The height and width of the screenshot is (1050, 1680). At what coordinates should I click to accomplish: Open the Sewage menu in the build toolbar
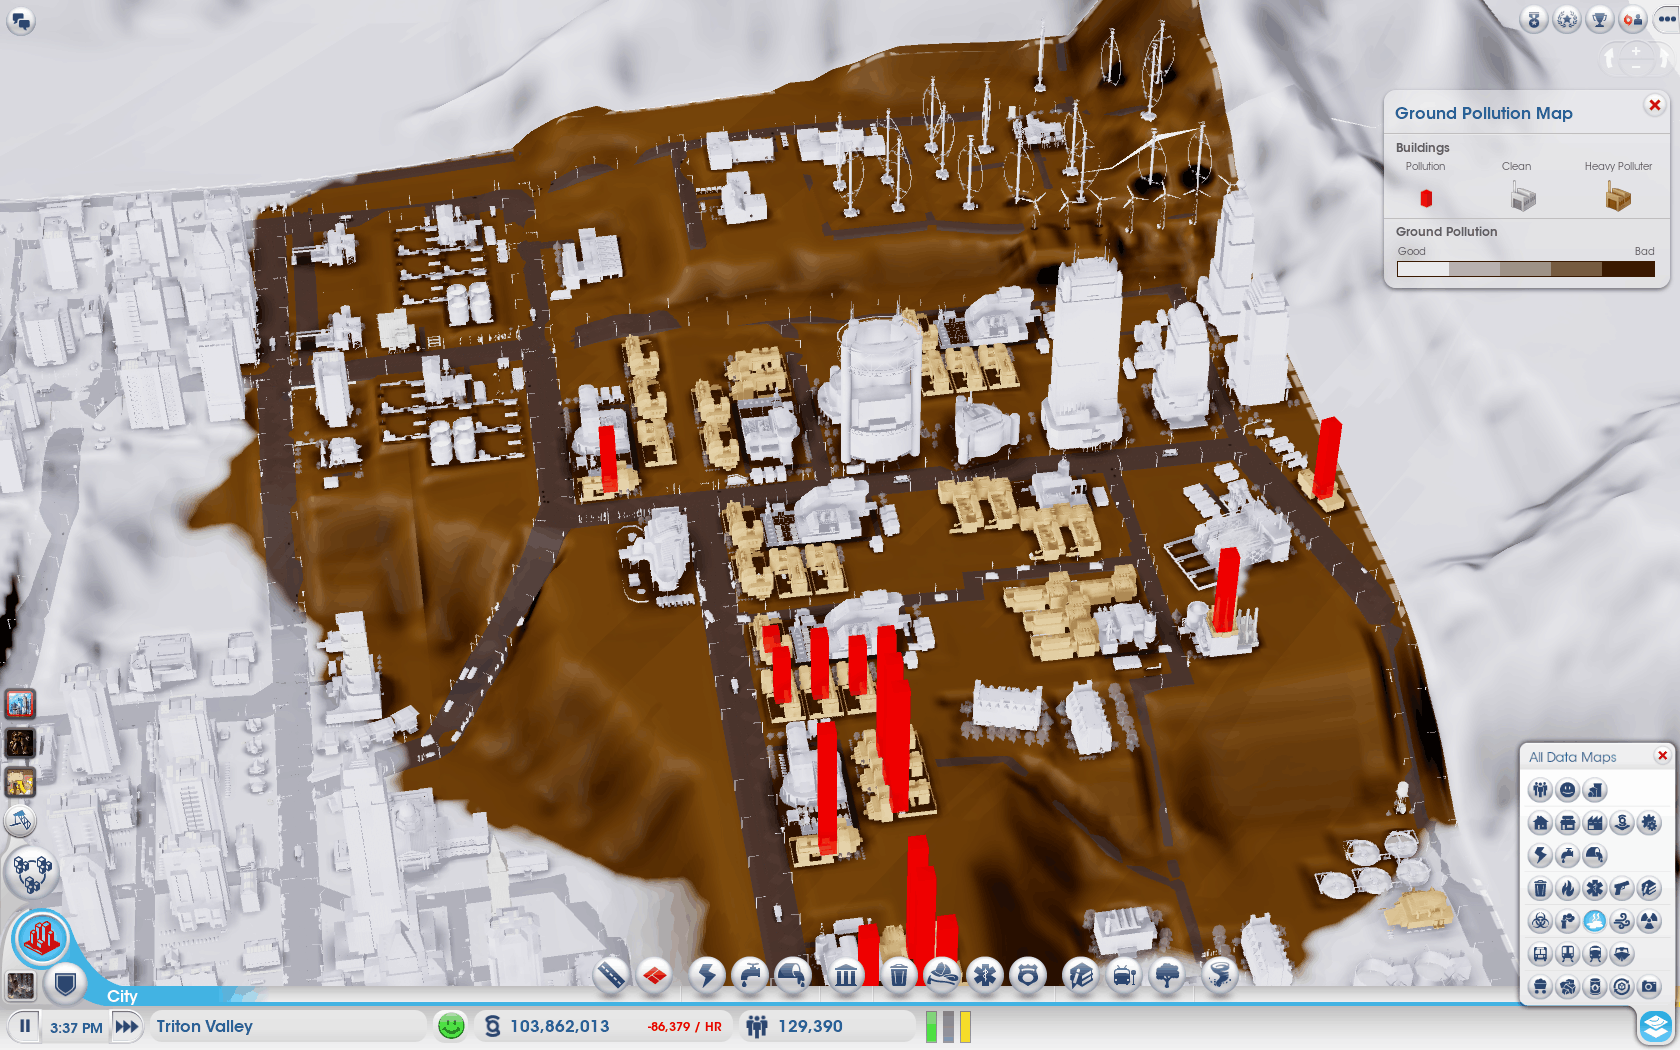793,974
